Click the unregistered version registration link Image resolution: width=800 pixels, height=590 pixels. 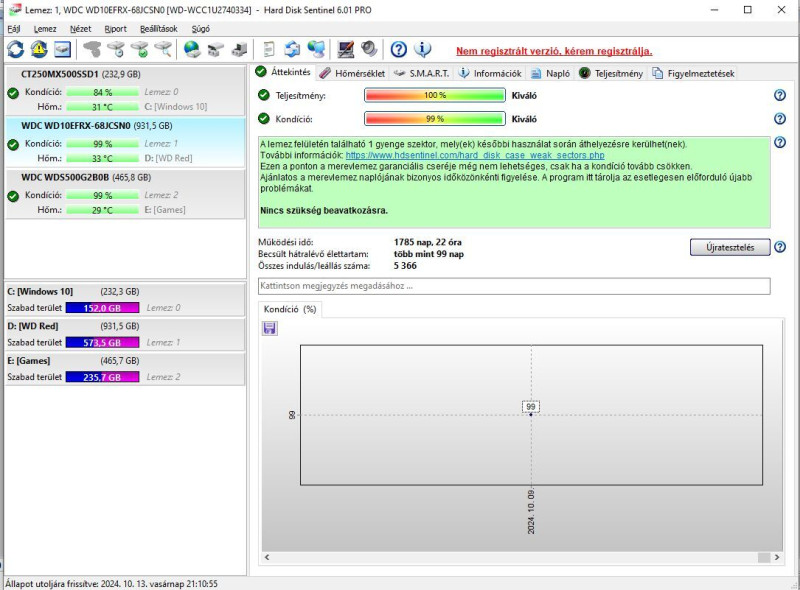(x=554, y=51)
